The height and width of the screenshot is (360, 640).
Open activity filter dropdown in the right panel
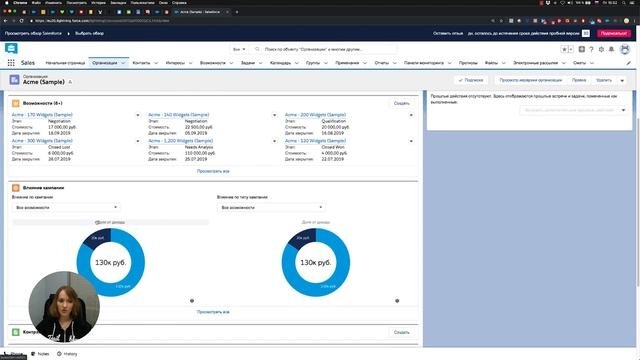click(x=573, y=110)
